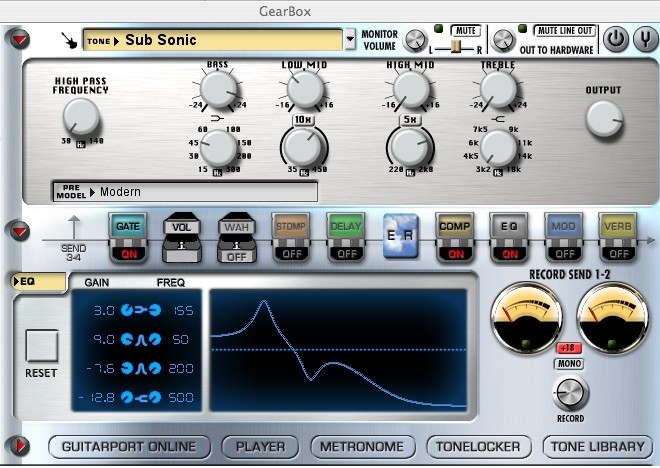Image resolution: width=660 pixels, height=468 pixels.
Task: Enable the Verb effect switch
Action: (618, 254)
